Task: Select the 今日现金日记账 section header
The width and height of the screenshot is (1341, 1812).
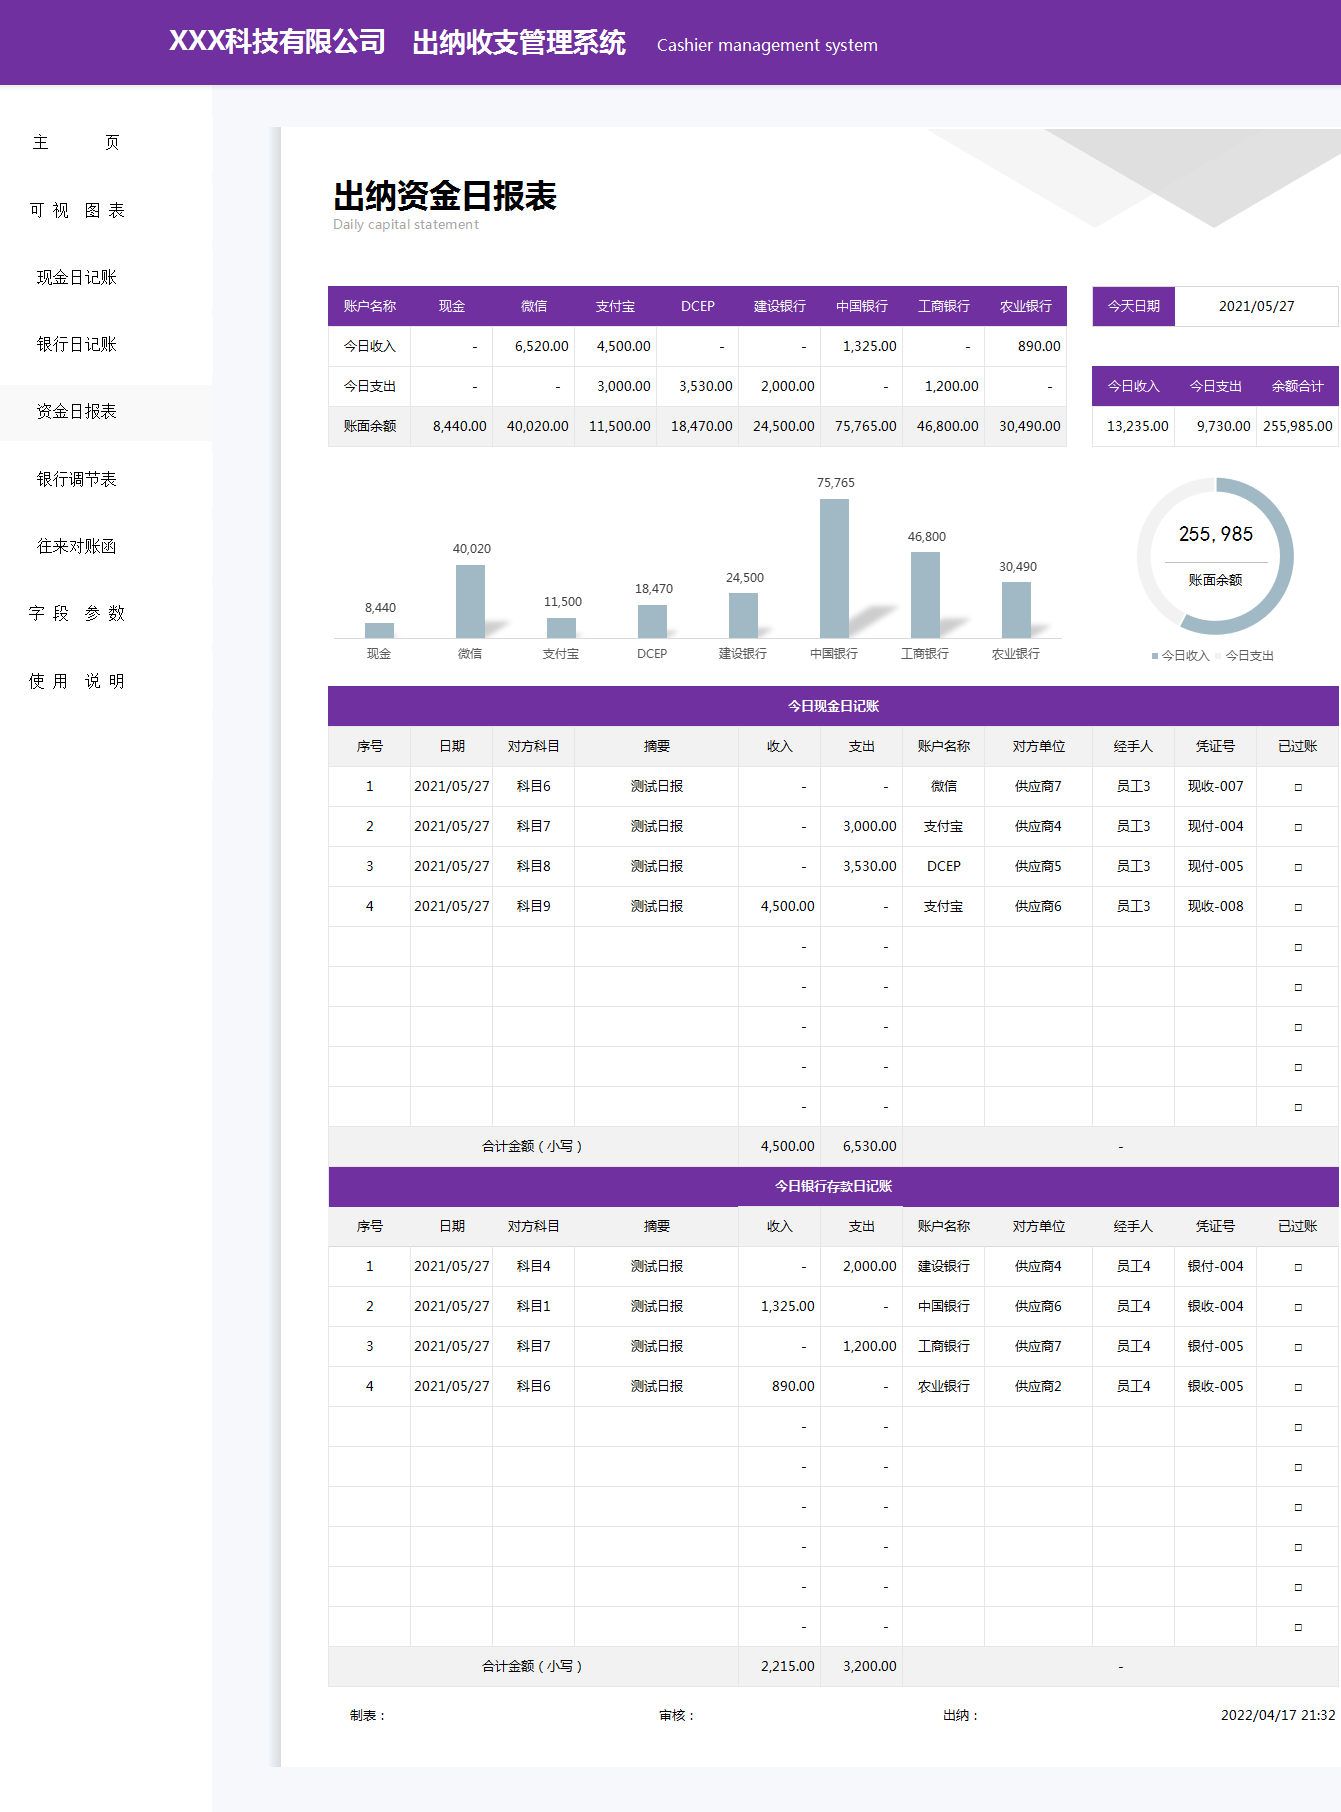Action: (x=832, y=706)
